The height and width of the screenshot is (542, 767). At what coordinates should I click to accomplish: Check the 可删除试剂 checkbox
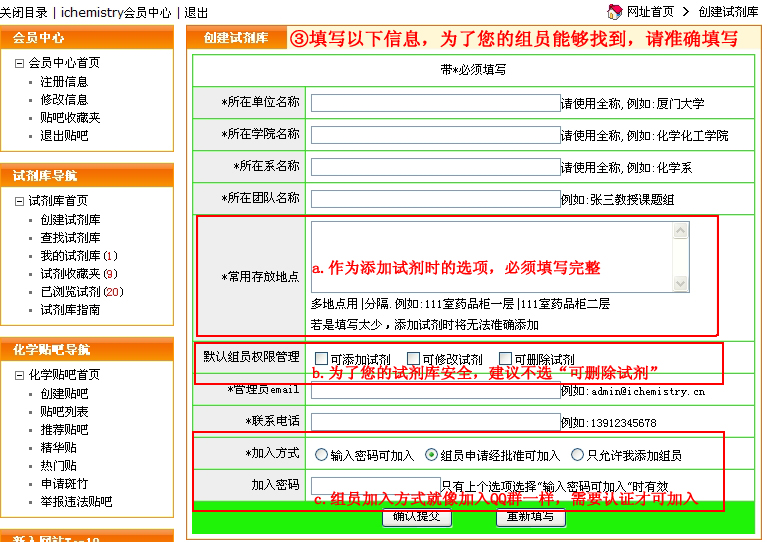505,359
